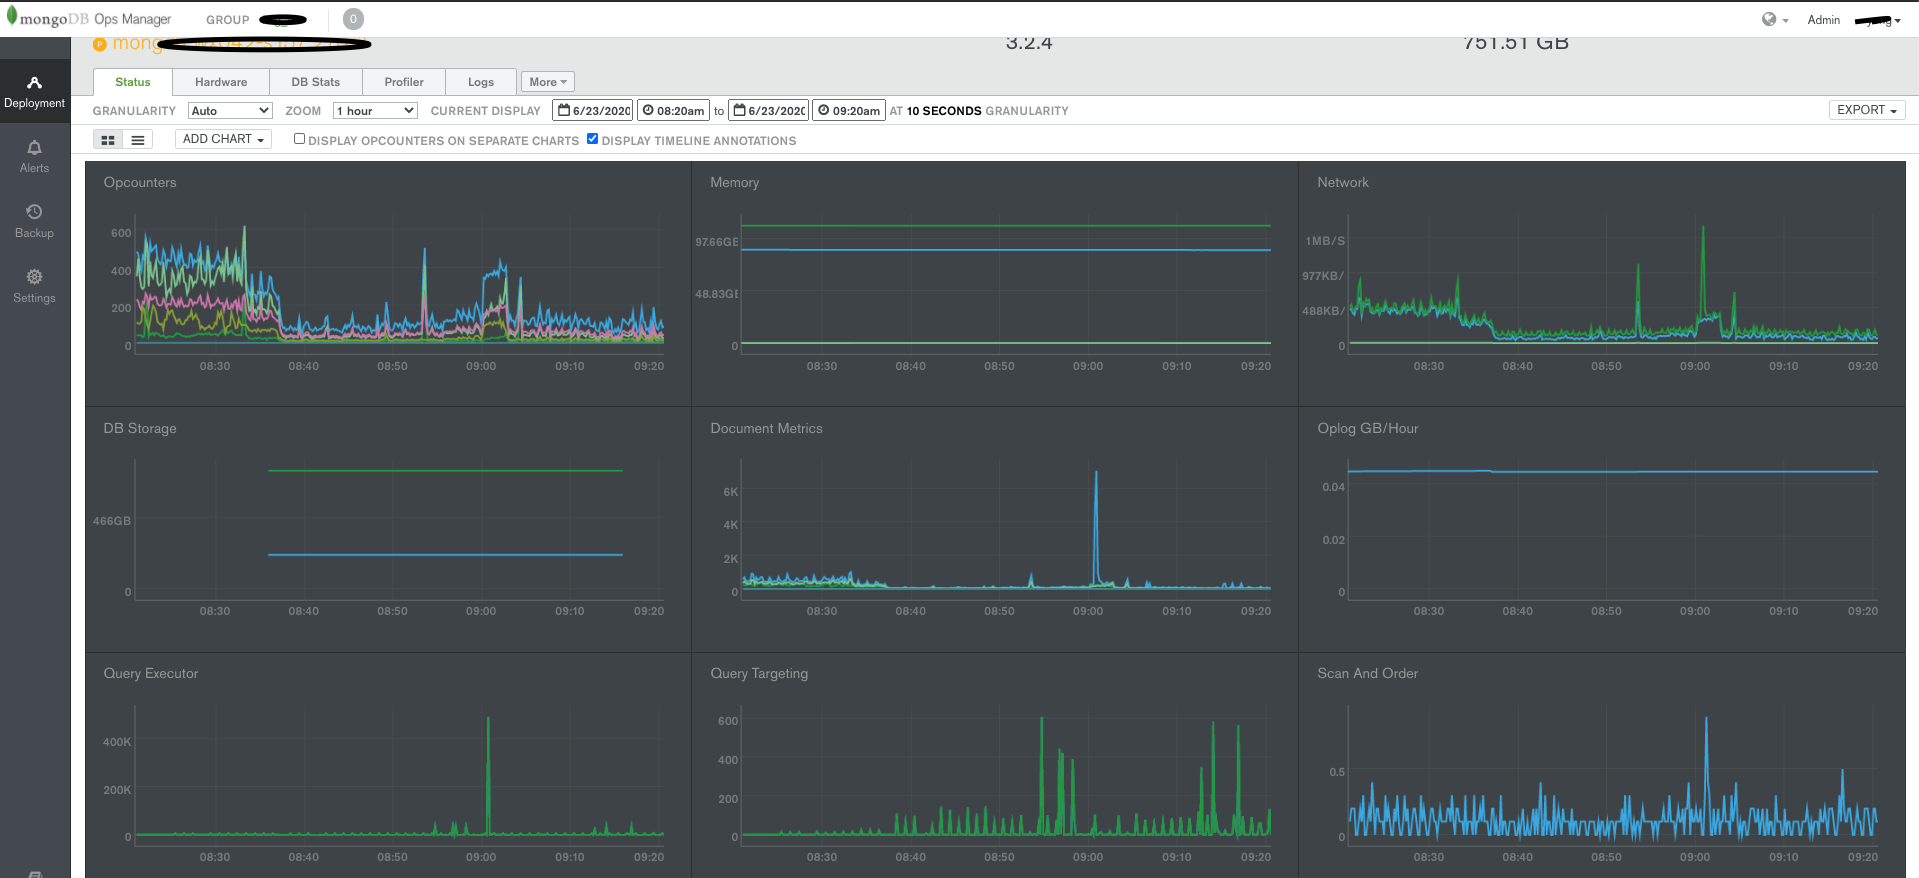The height and width of the screenshot is (878, 1919).
Task: Click the Query Executor chart title
Action: point(151,673)
